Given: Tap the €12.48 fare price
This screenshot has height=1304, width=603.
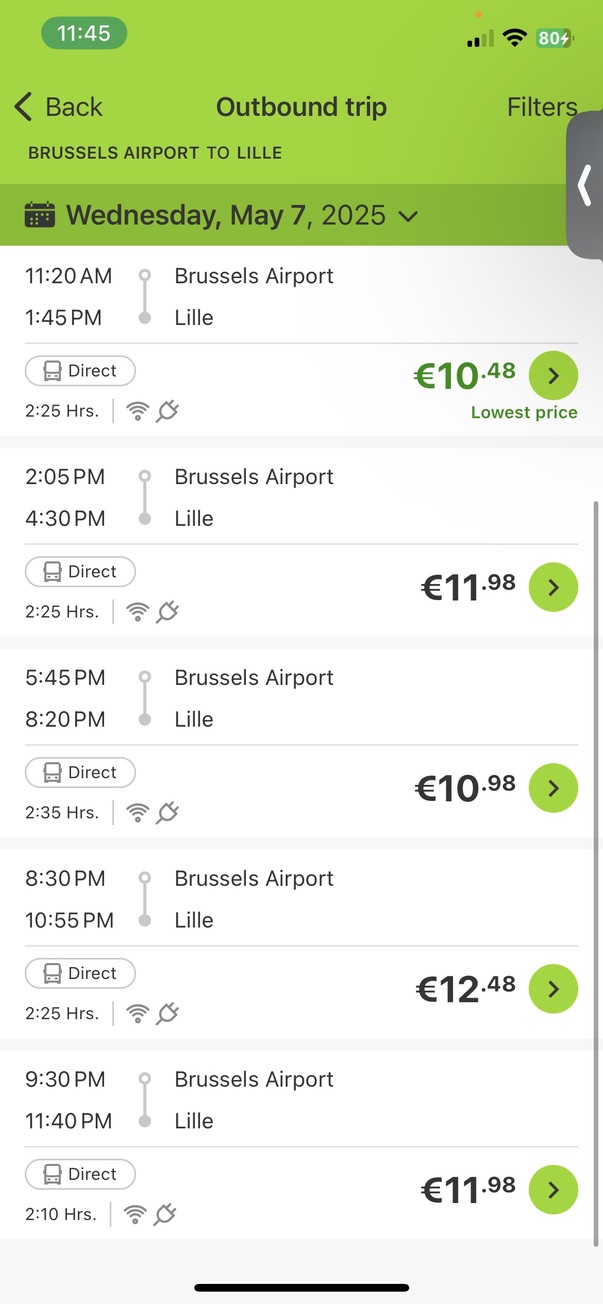Looking at the screenshot, I should pyautogui.click(x=465, y=989).
